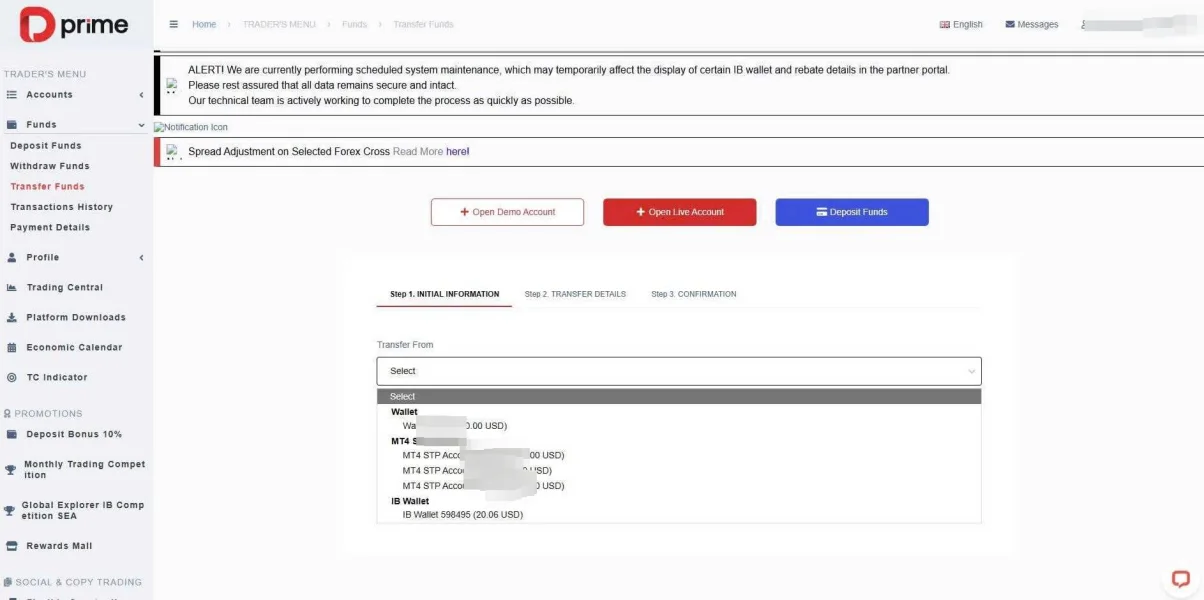Click the Economic Calendar icon
This screenshot has width=1204, height=600.
point(12,347)
